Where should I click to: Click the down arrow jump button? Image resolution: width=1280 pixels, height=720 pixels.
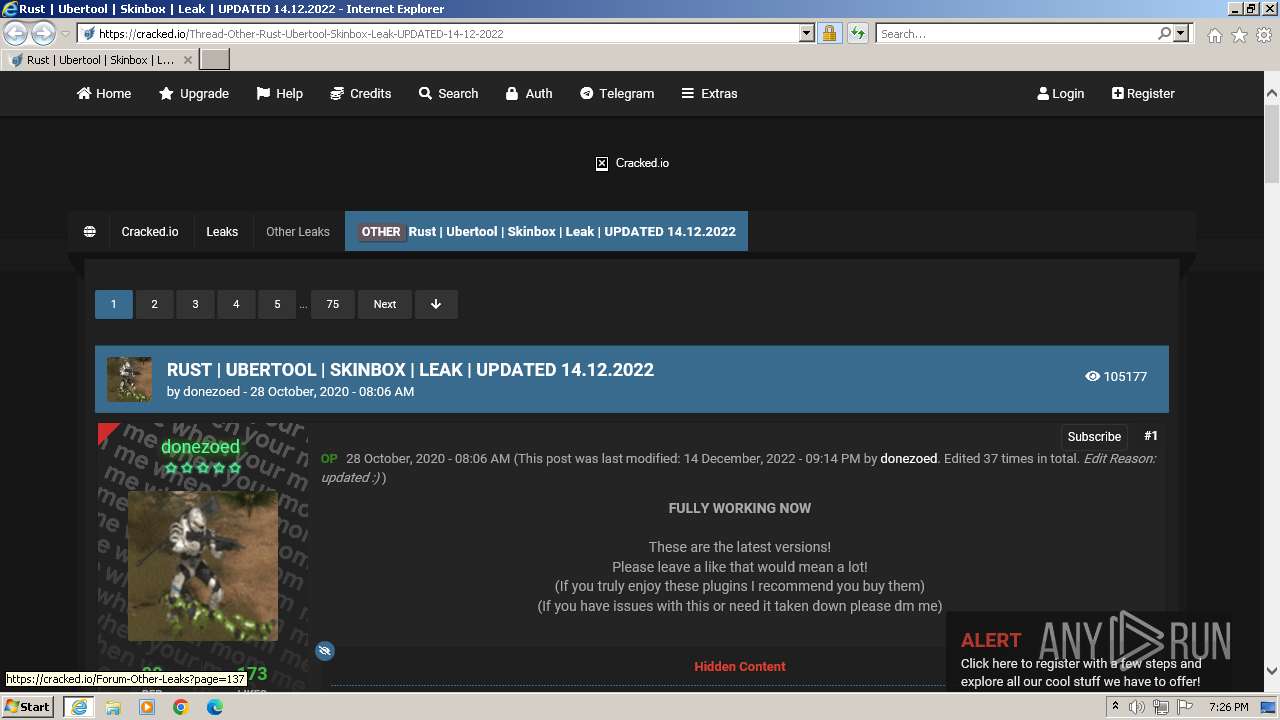tap(436, 304)
